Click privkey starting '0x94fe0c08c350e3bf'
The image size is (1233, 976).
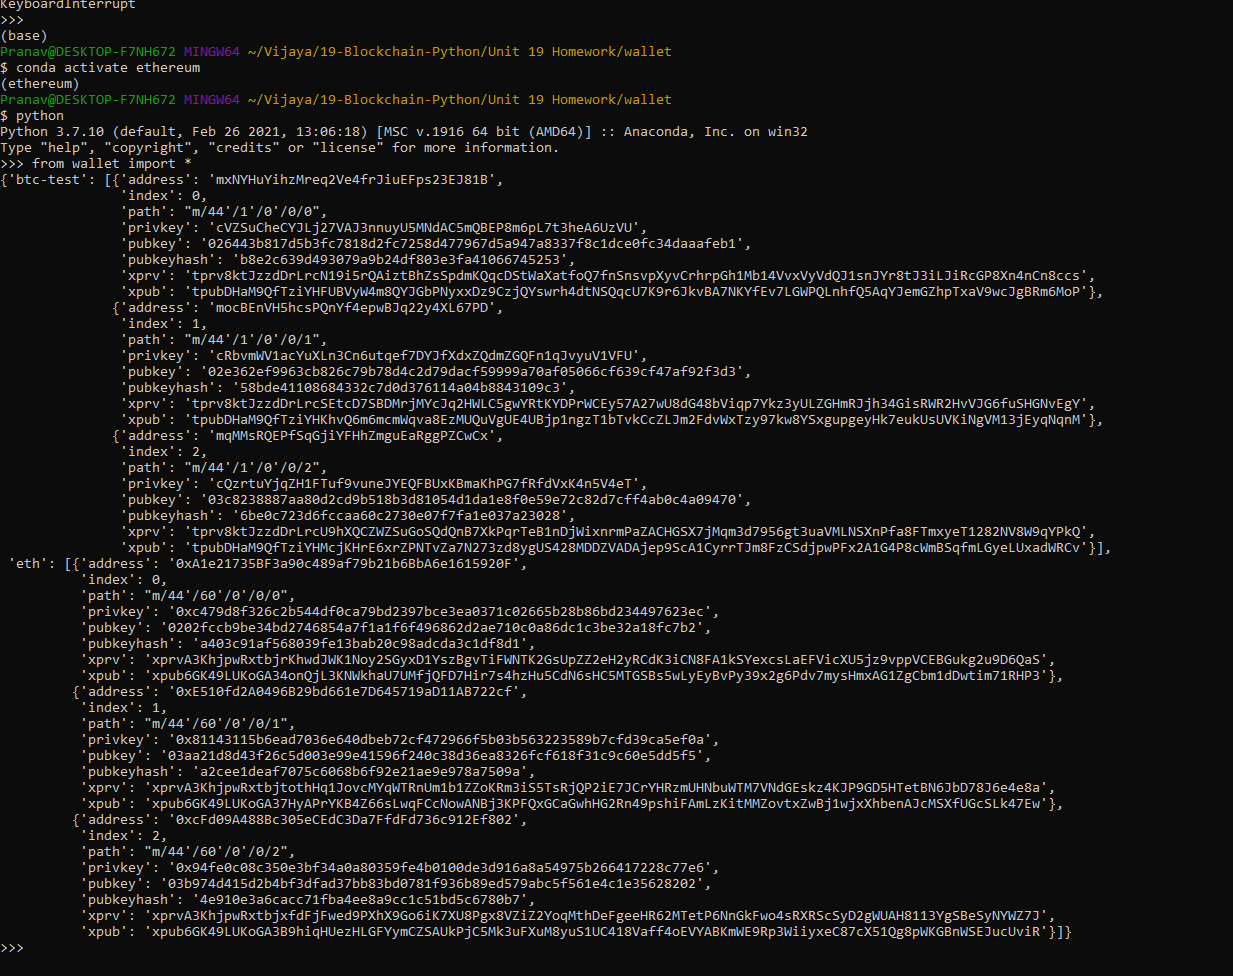(440, 868)
